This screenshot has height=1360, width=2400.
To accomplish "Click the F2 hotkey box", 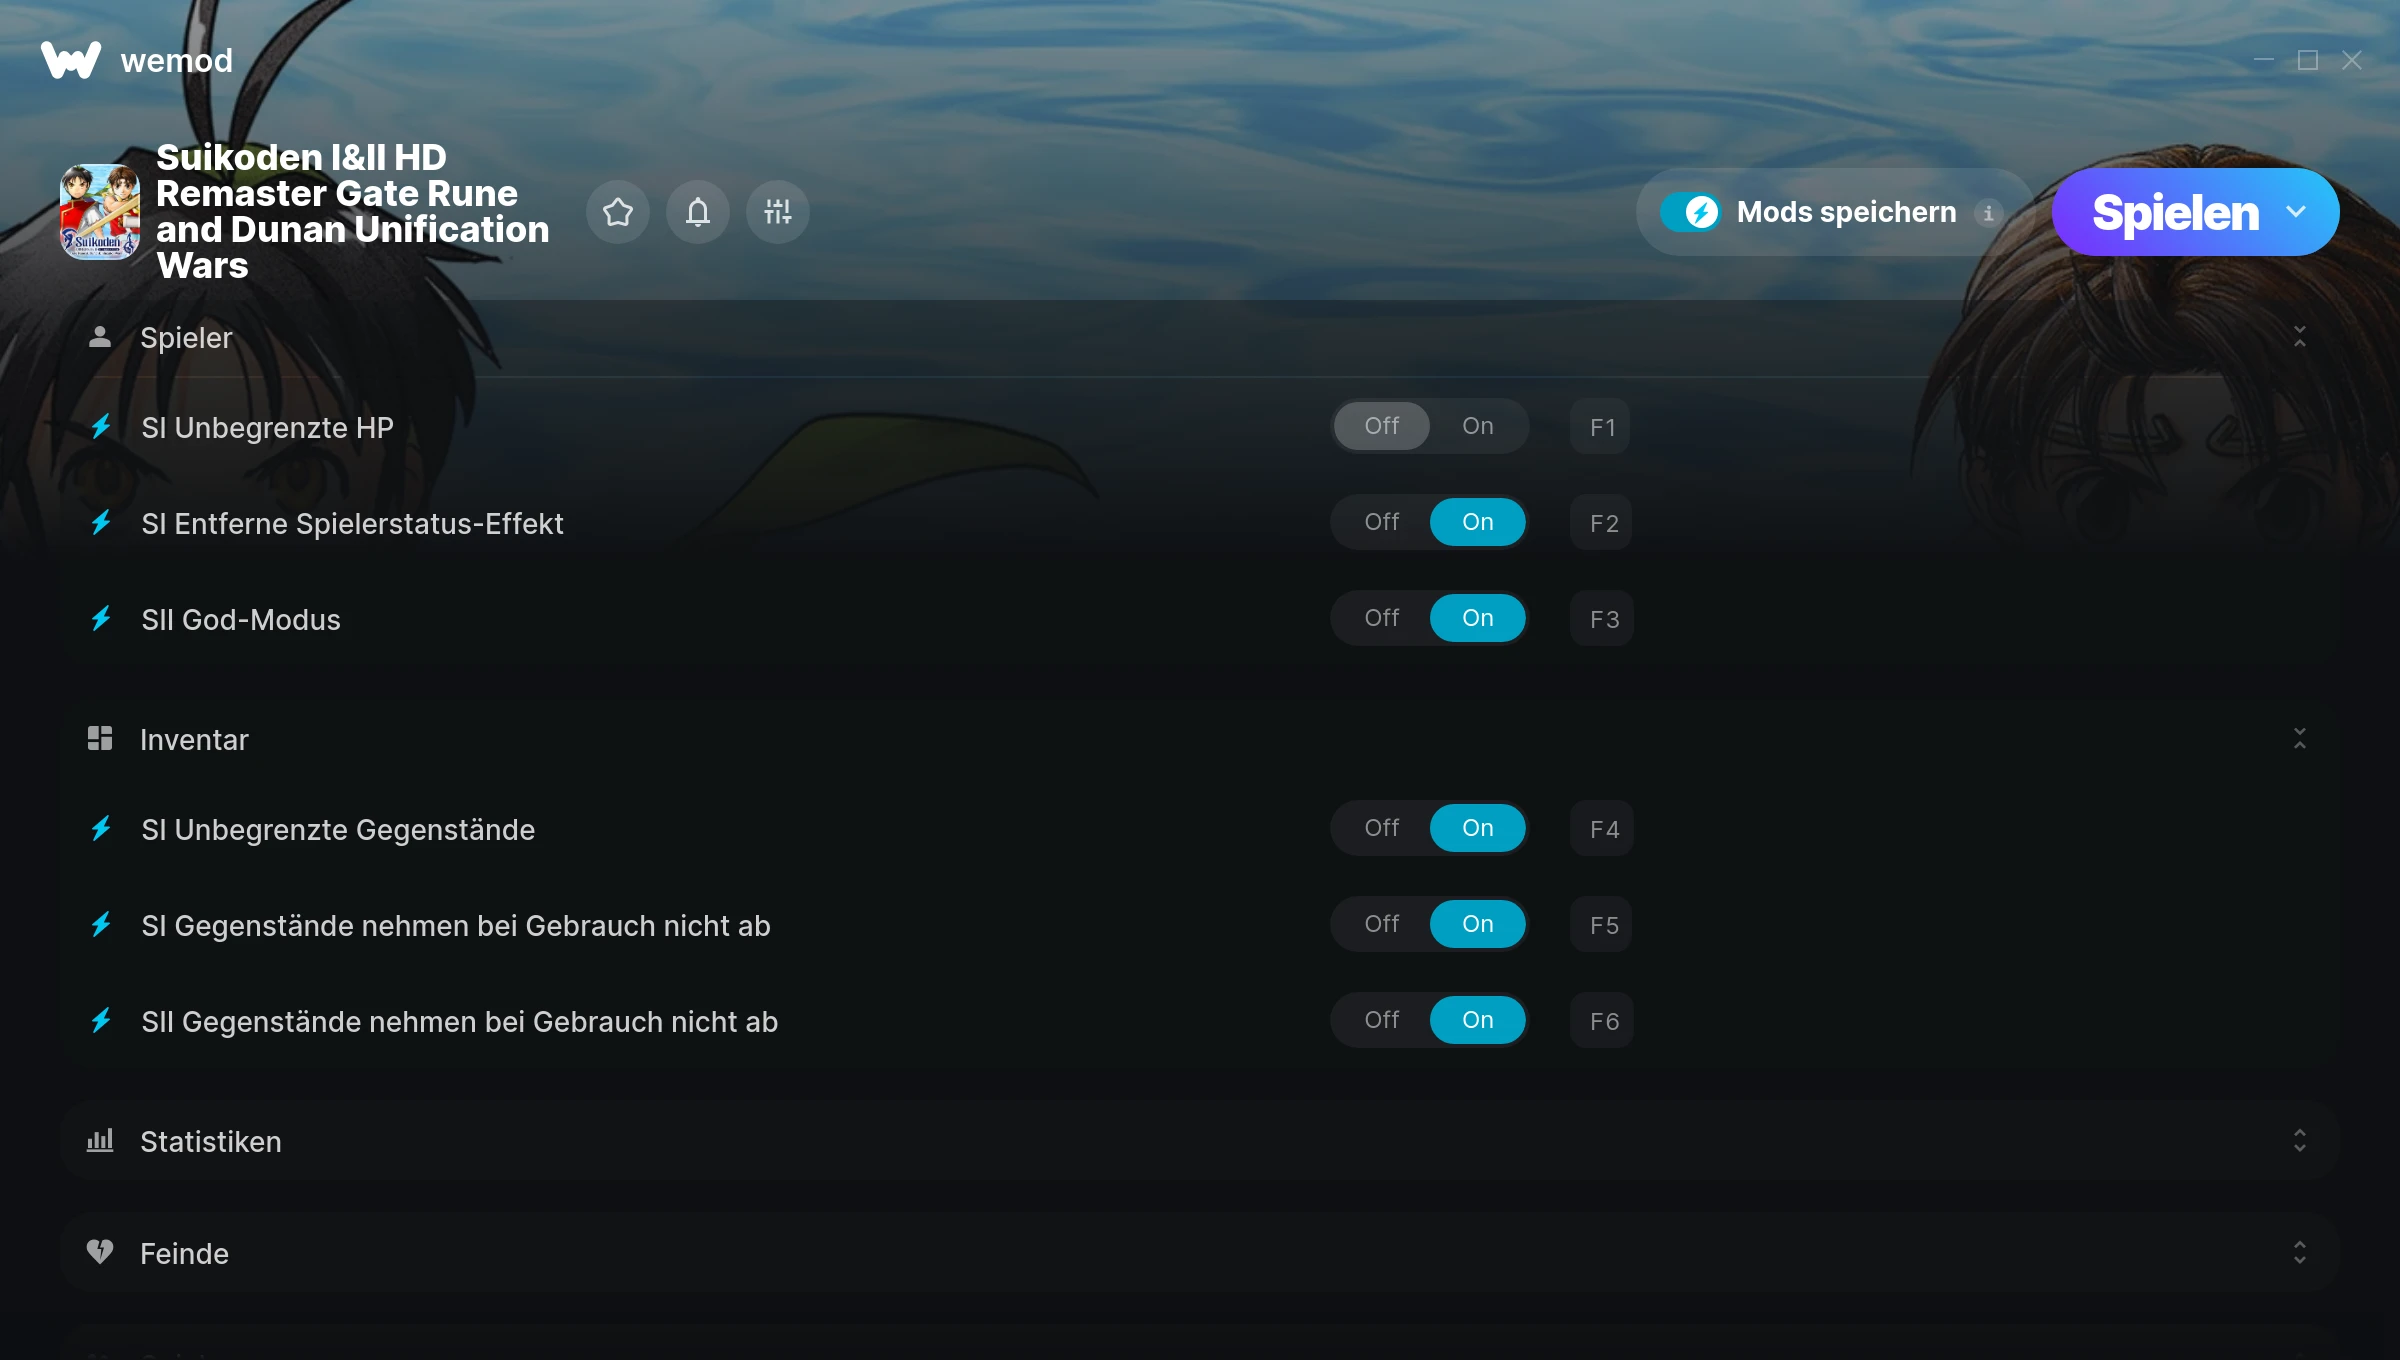I will pos(1602,523).
